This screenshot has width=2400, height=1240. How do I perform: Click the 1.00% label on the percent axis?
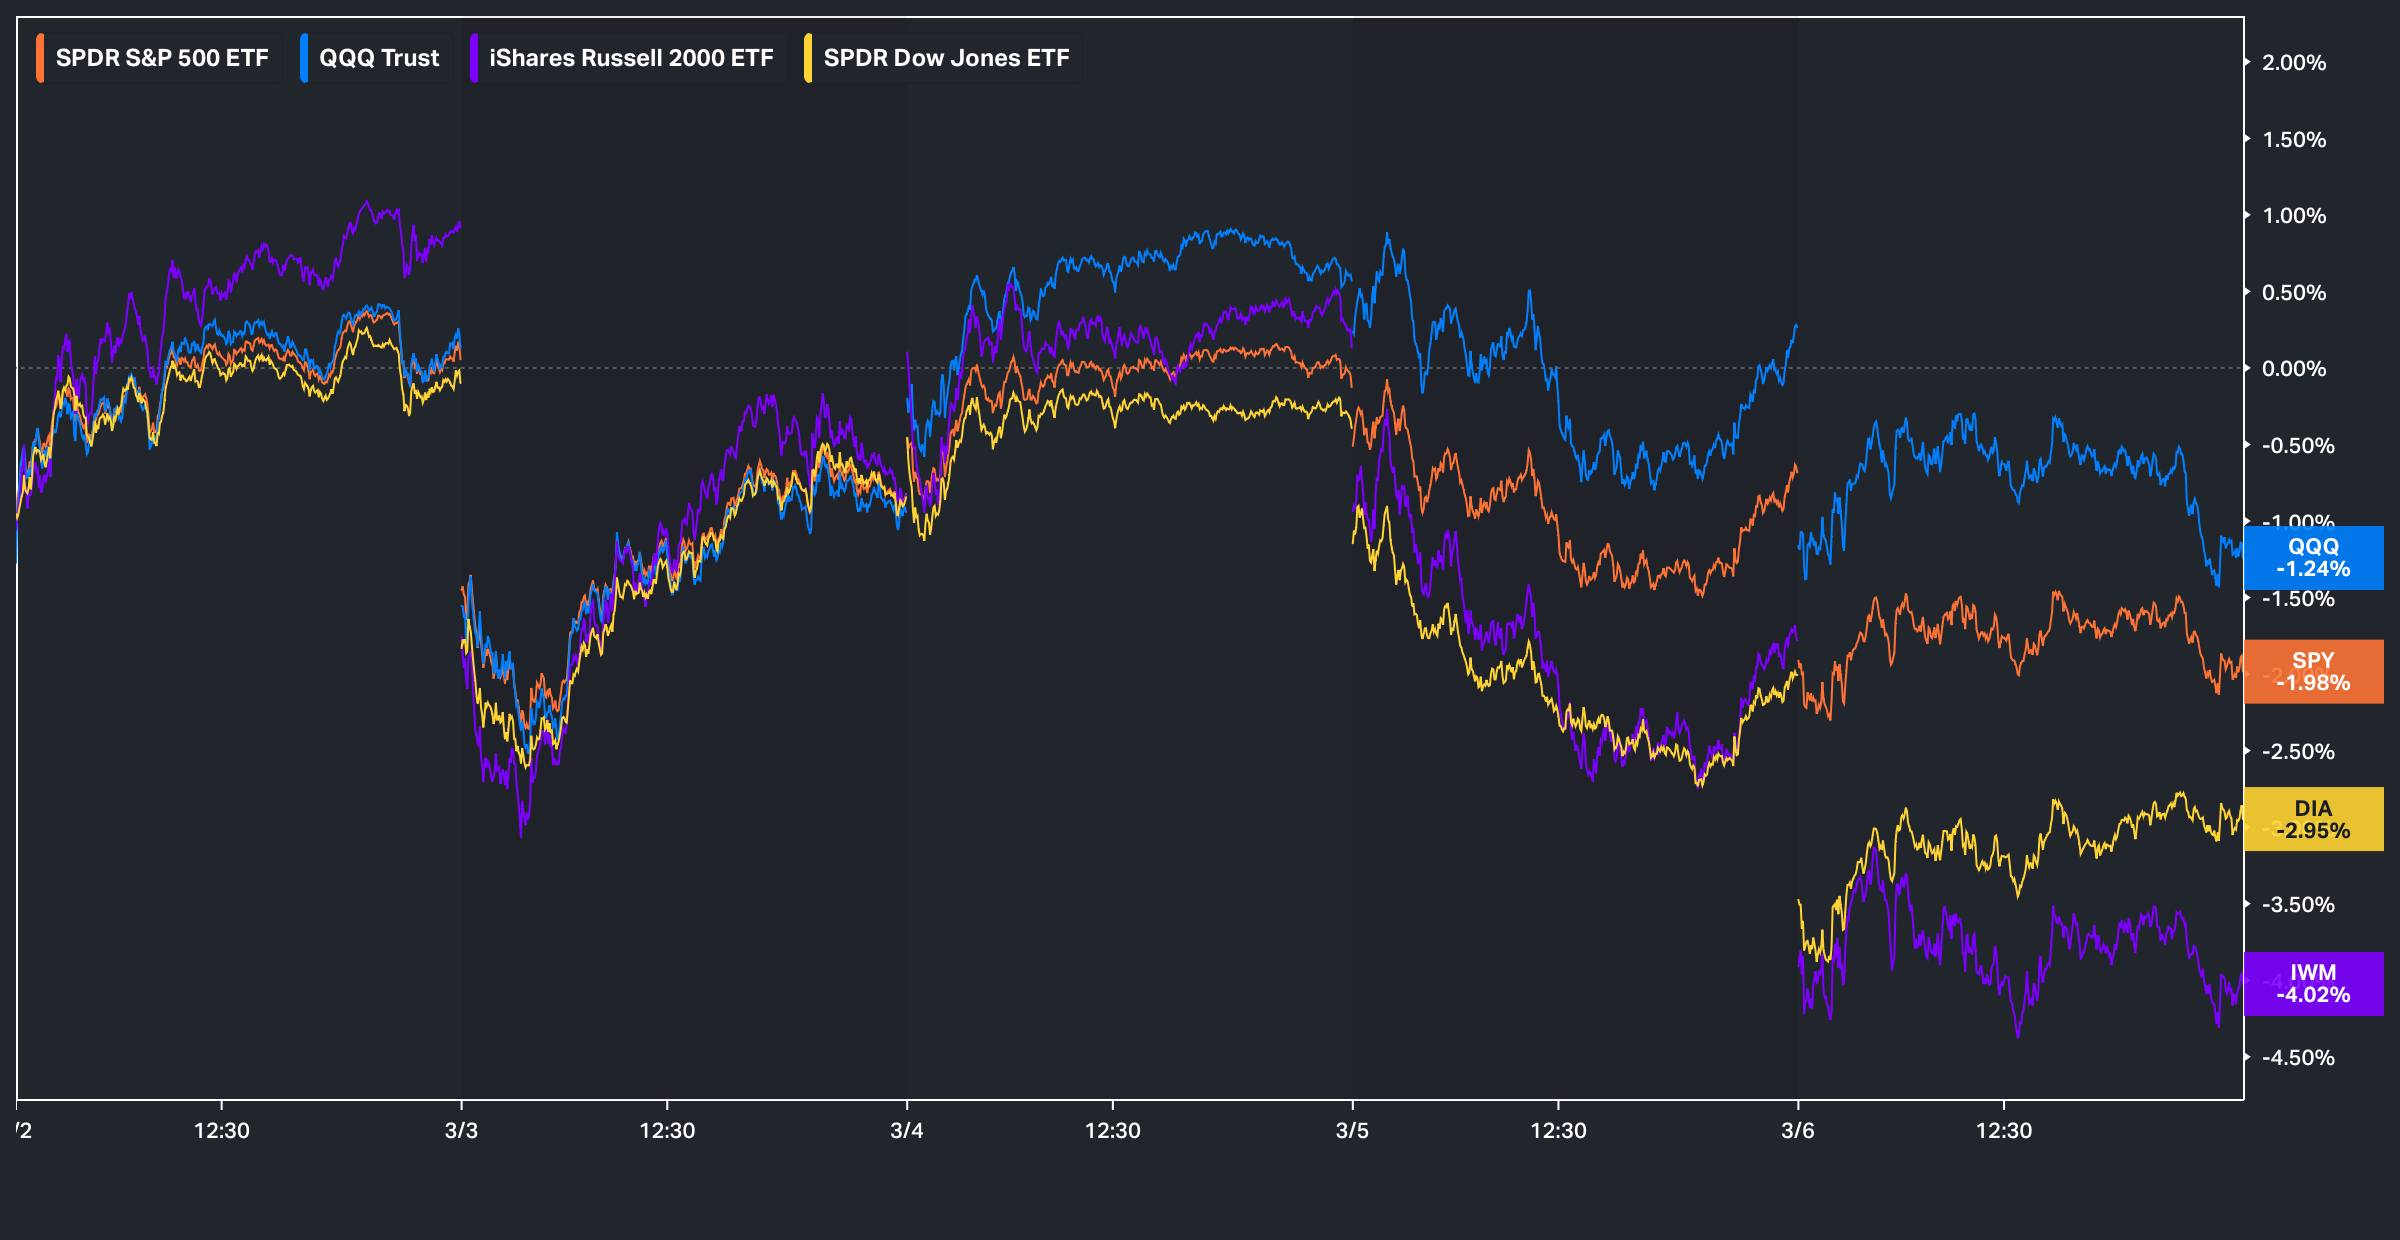point(2294,216)
